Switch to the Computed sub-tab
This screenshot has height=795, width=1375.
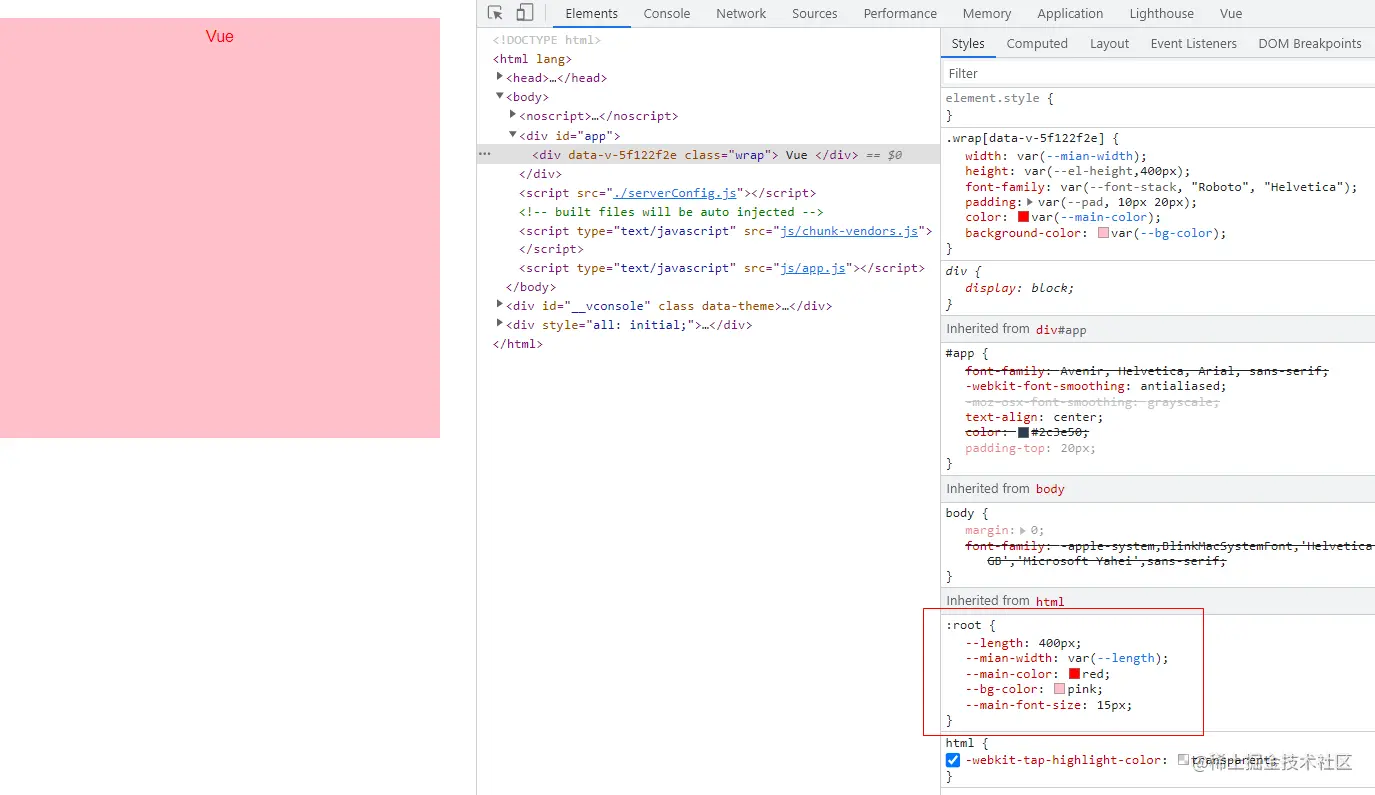pos(1037,44)
